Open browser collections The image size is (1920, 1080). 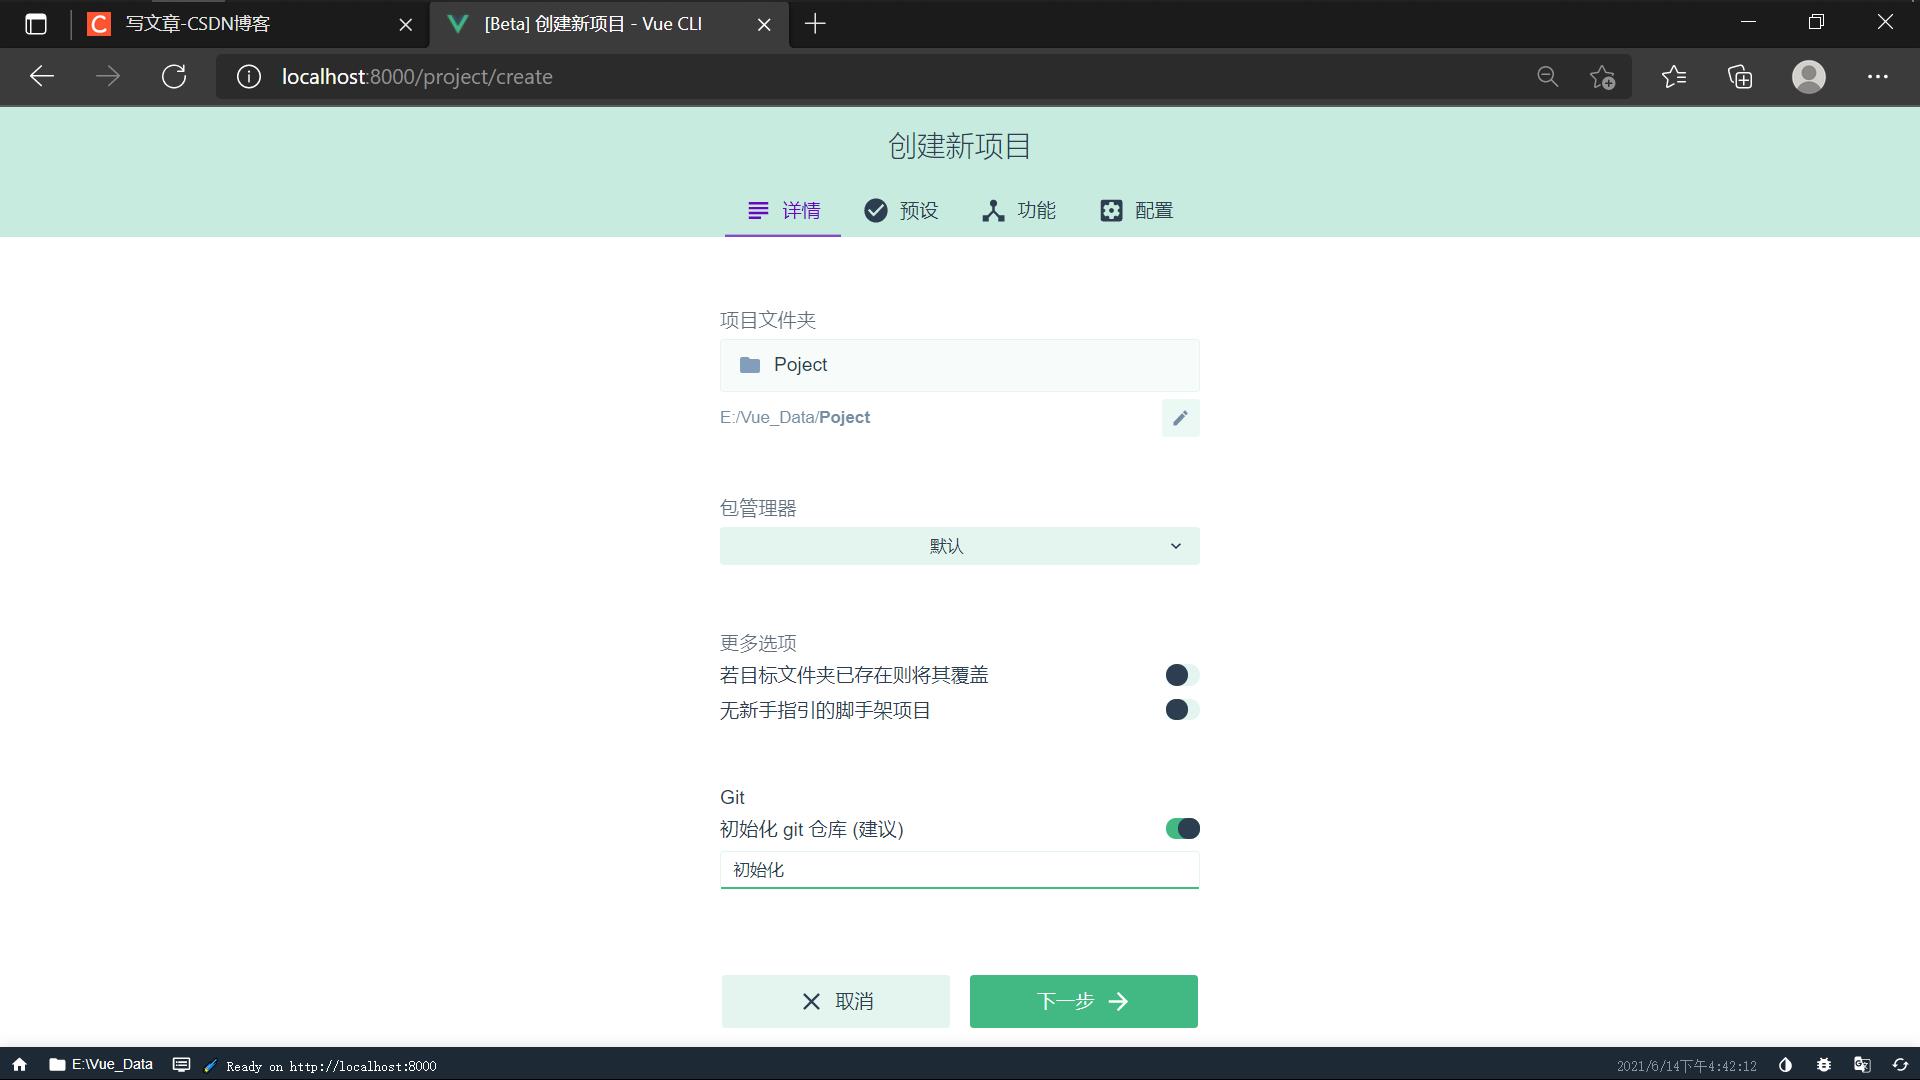point(1740,77)
